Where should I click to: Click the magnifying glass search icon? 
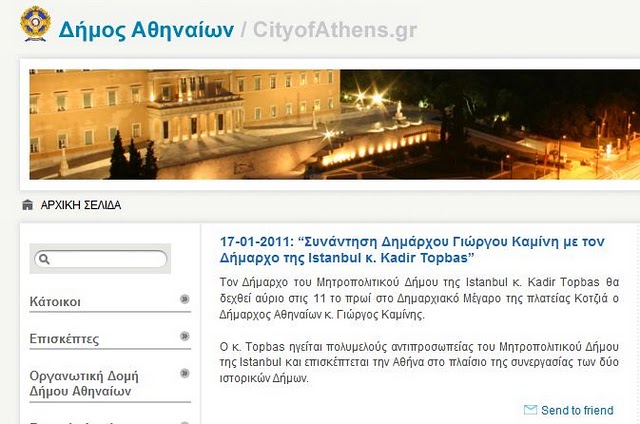[44, 259]
